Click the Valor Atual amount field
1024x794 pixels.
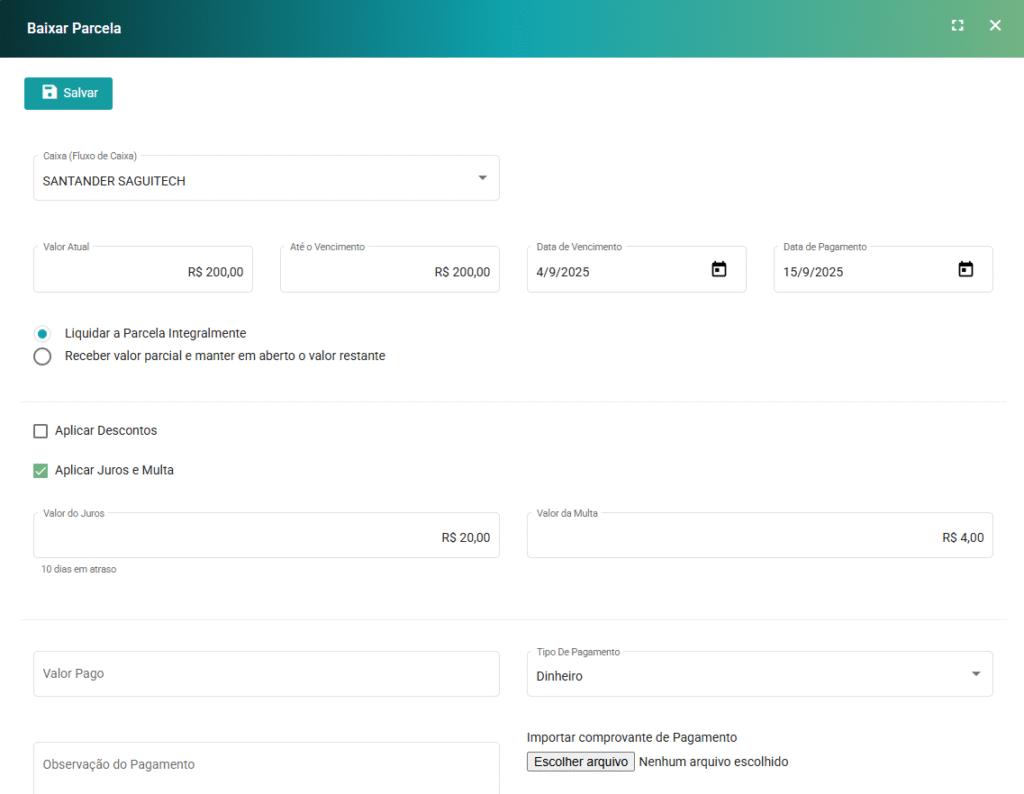pos(143,272)
